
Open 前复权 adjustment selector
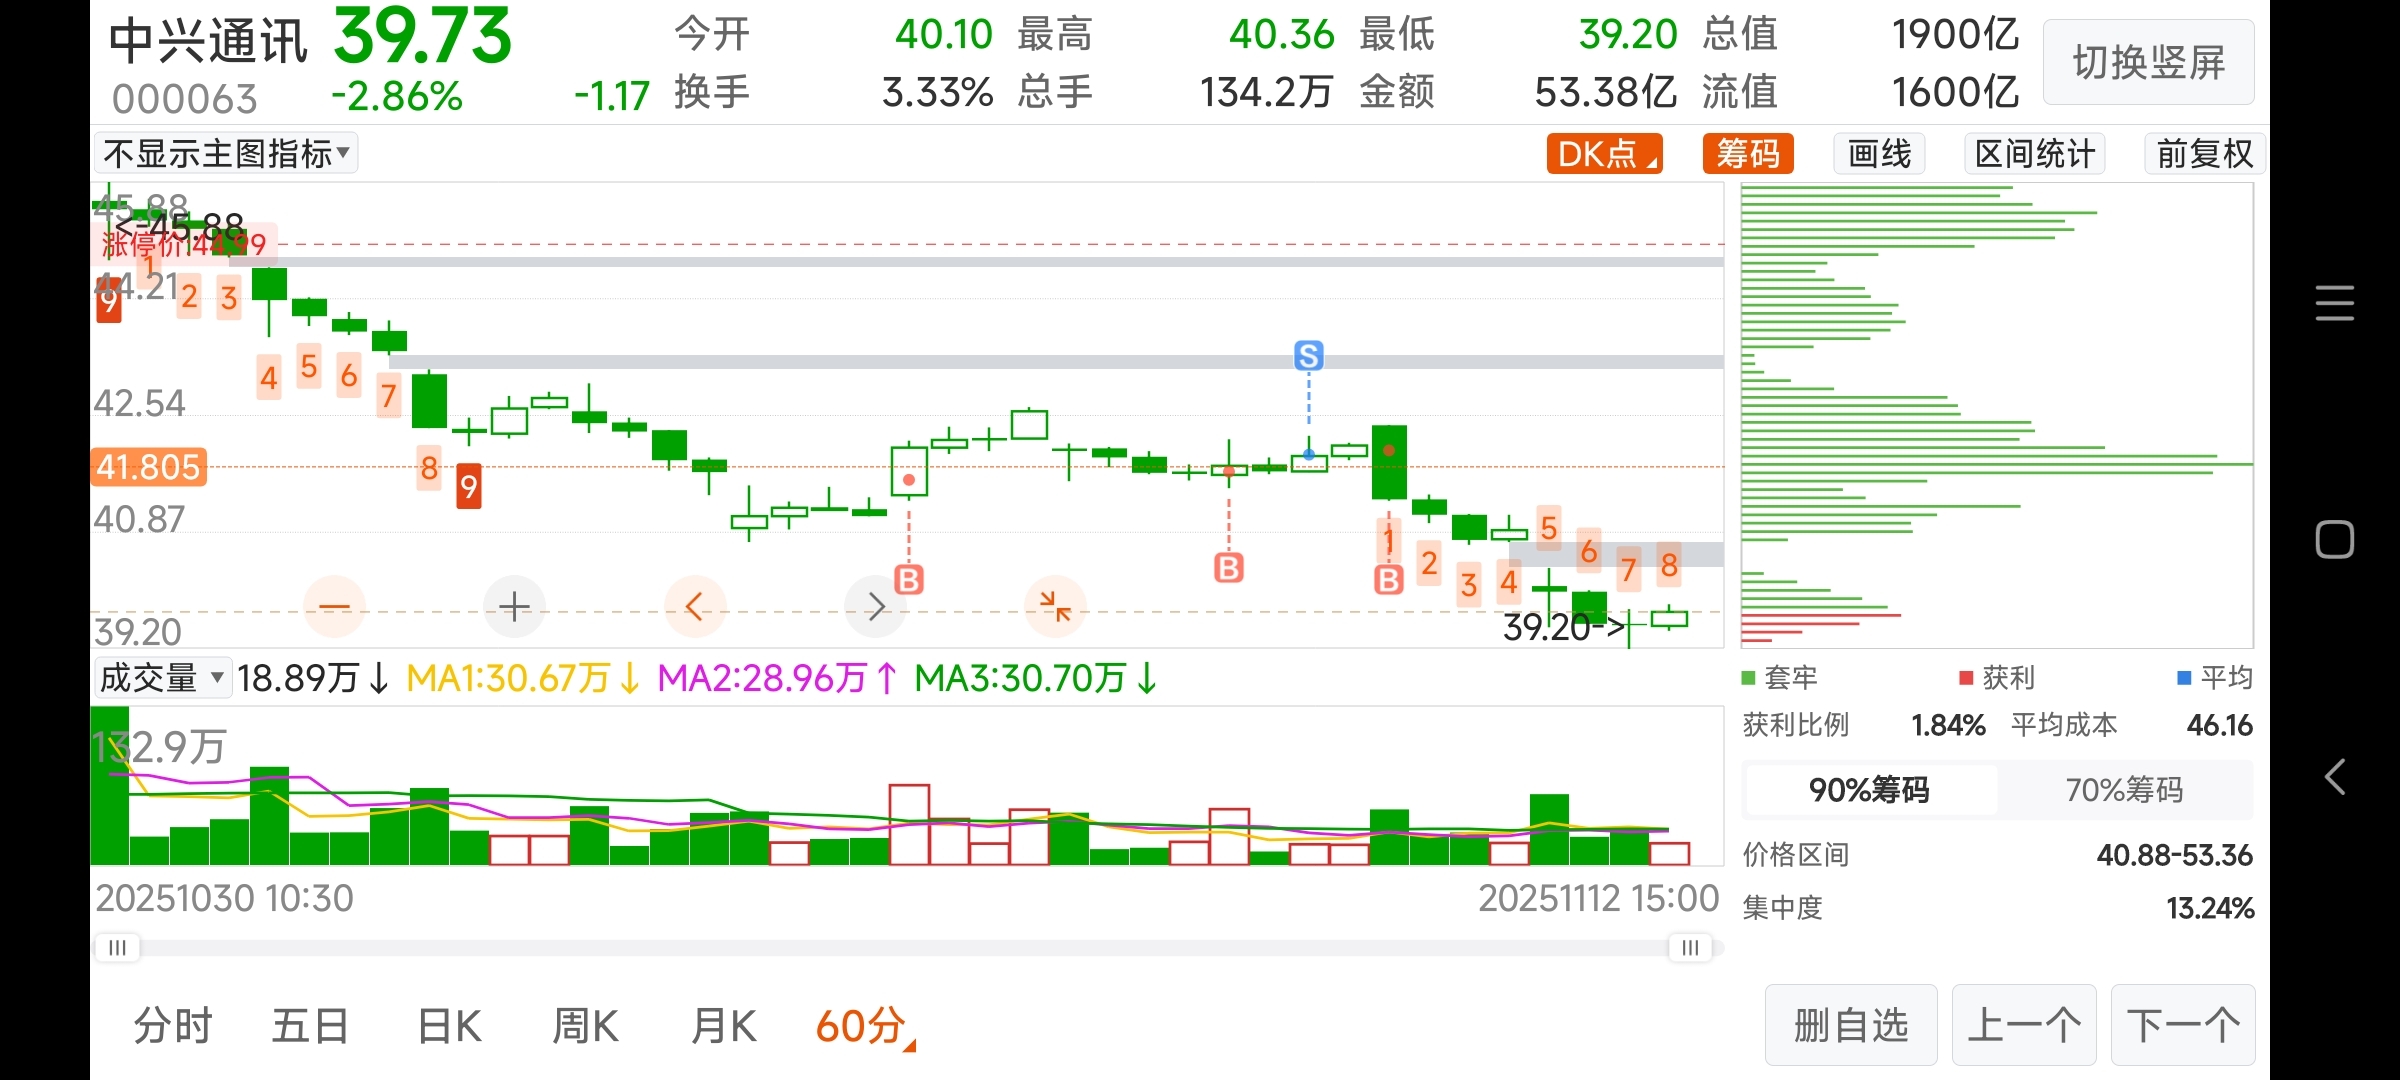tap(2204, 154)
